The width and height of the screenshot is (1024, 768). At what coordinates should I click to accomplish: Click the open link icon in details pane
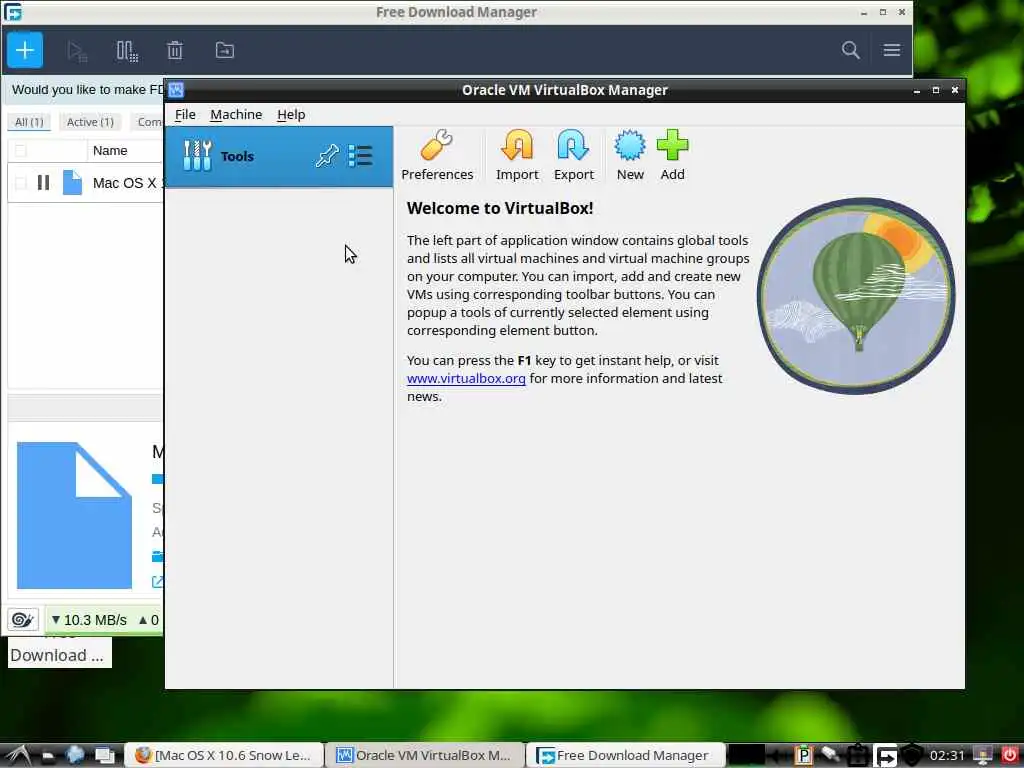[x=157, y=581]
